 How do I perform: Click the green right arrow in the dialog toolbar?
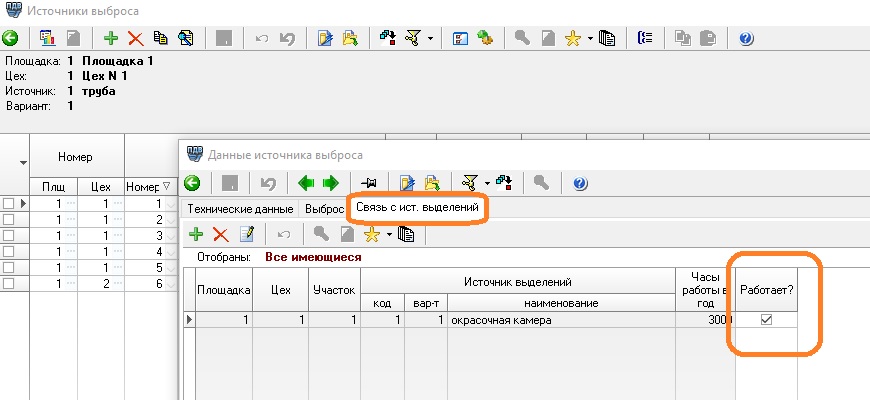click(330, 183)
